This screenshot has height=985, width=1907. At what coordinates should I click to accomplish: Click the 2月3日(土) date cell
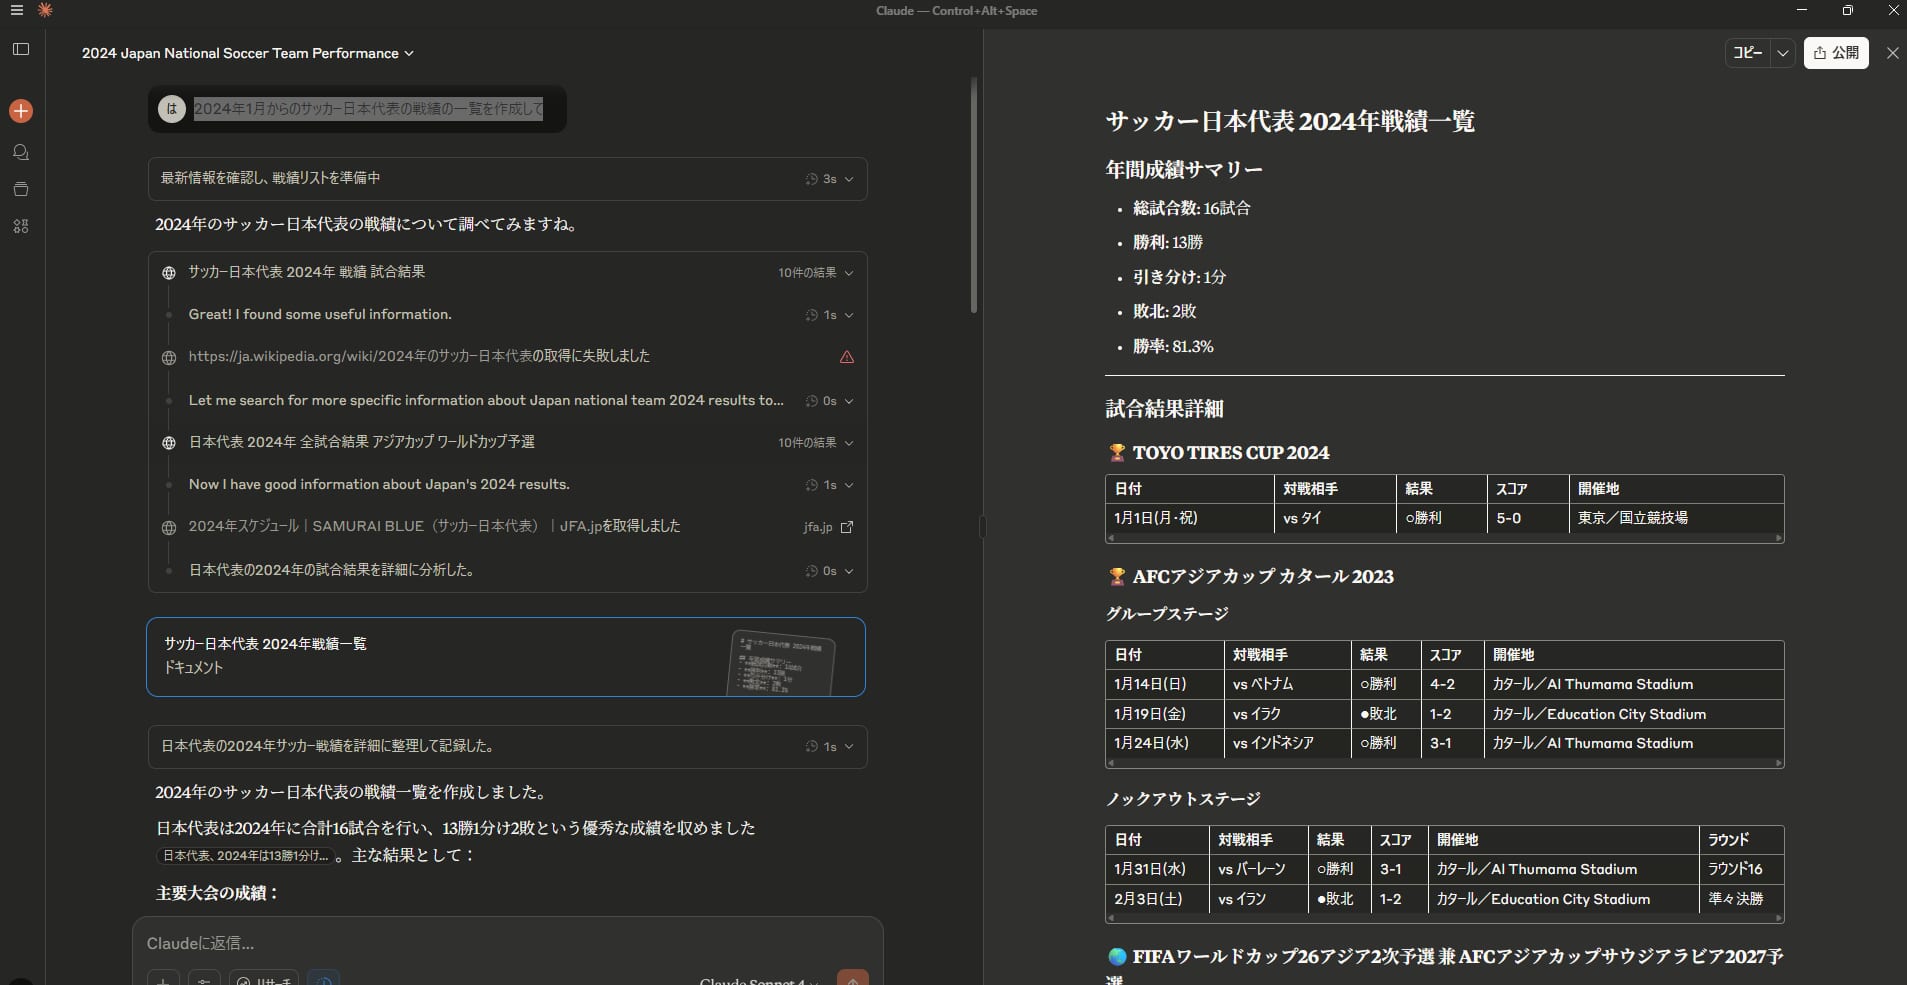coord(1156,899)
